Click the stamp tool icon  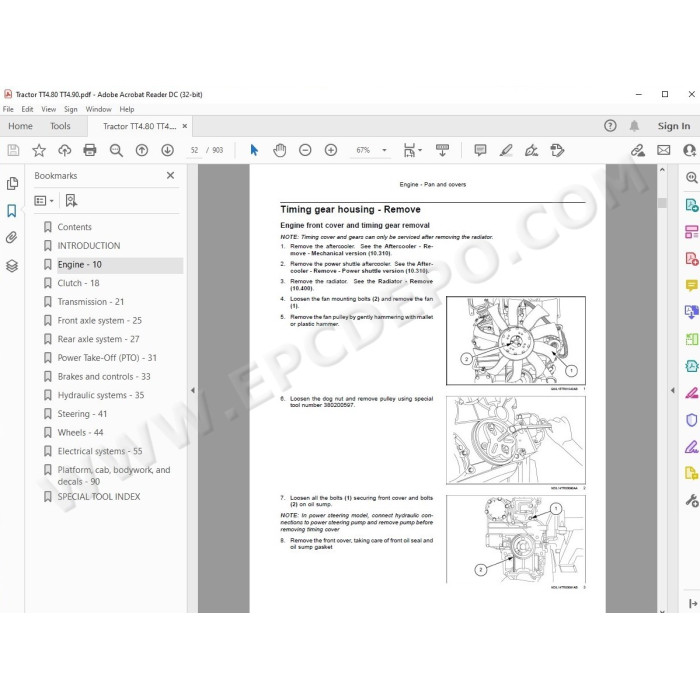pos(557,150)
